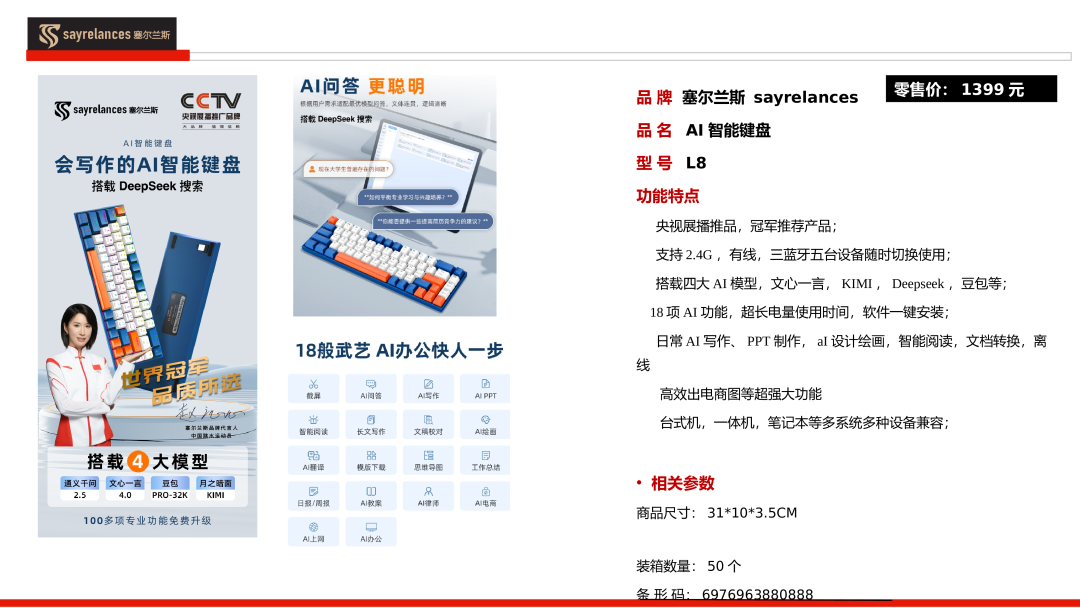The width and height of the screenshot is (1080, 608).
Task: Click the spokesperson photo on poster
Action: (x=87, y=375)
